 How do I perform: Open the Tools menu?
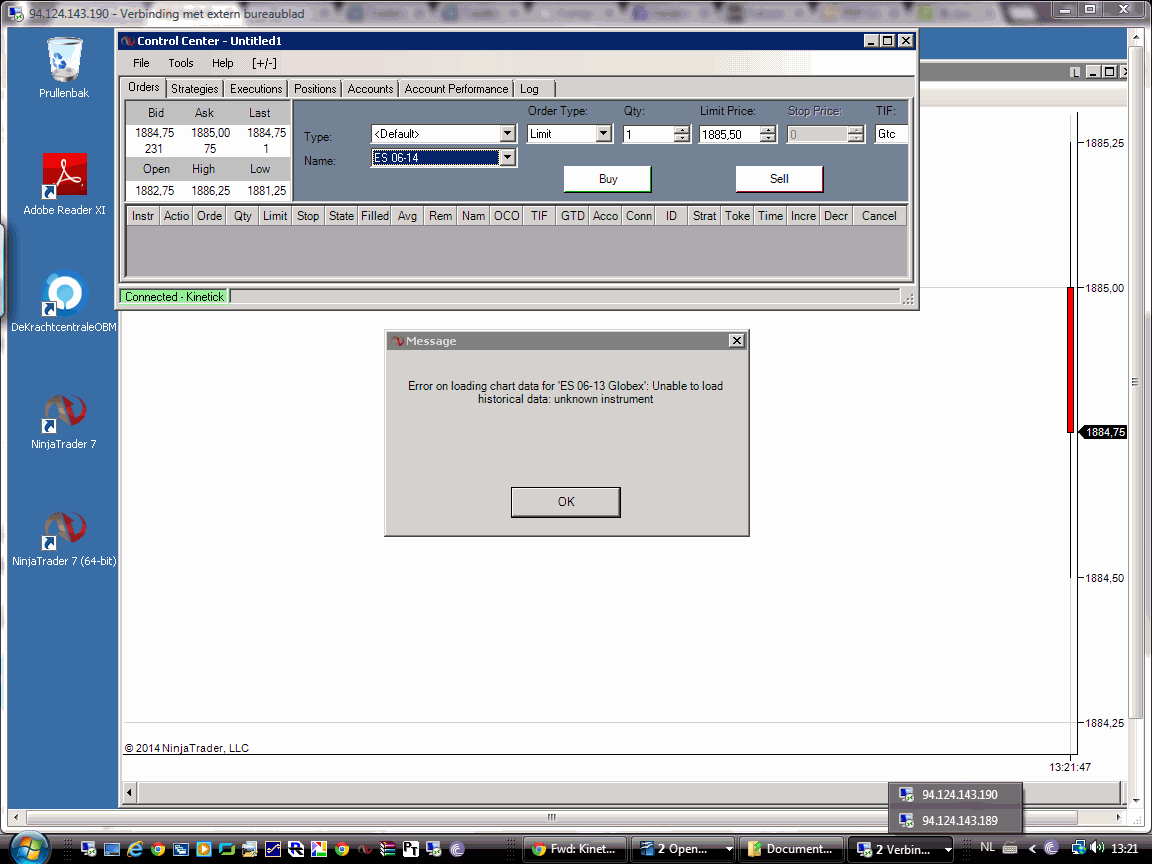coord(181,63)
